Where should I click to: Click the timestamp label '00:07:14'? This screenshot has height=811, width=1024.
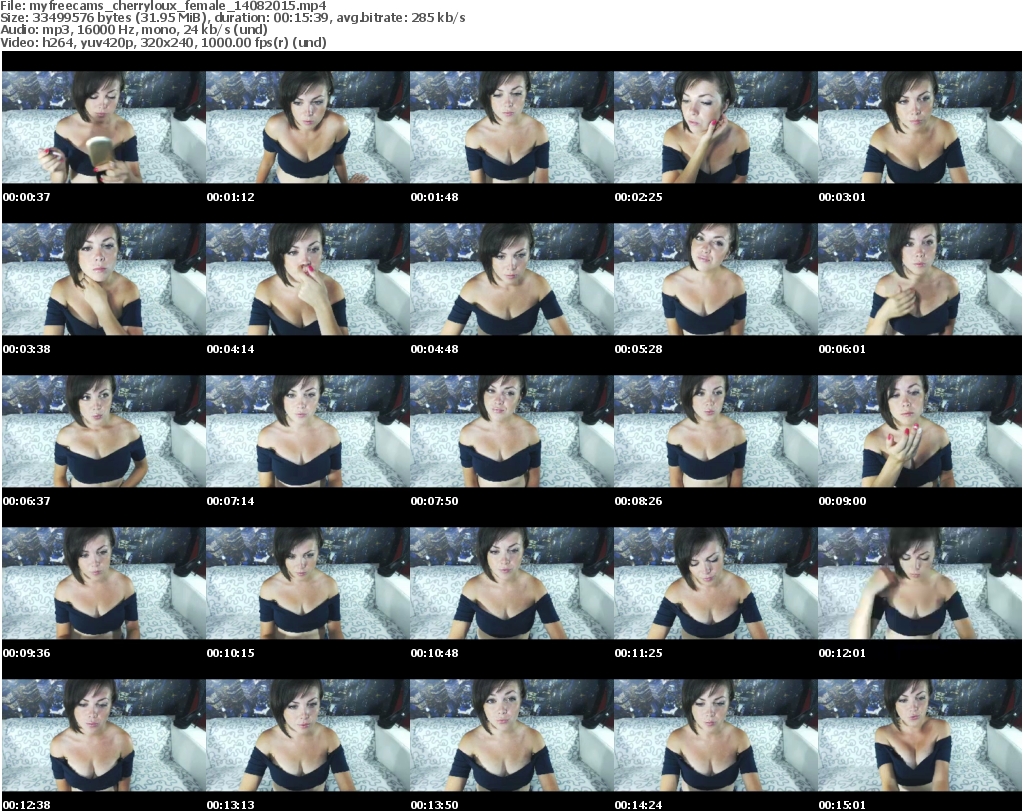tap(231, 501)
